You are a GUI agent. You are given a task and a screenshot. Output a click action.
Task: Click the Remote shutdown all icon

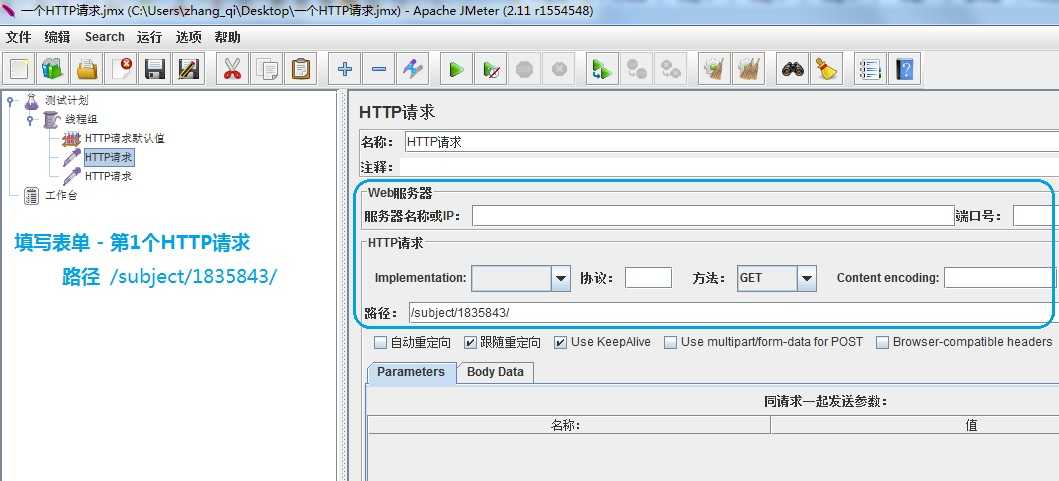coord(669,69)
